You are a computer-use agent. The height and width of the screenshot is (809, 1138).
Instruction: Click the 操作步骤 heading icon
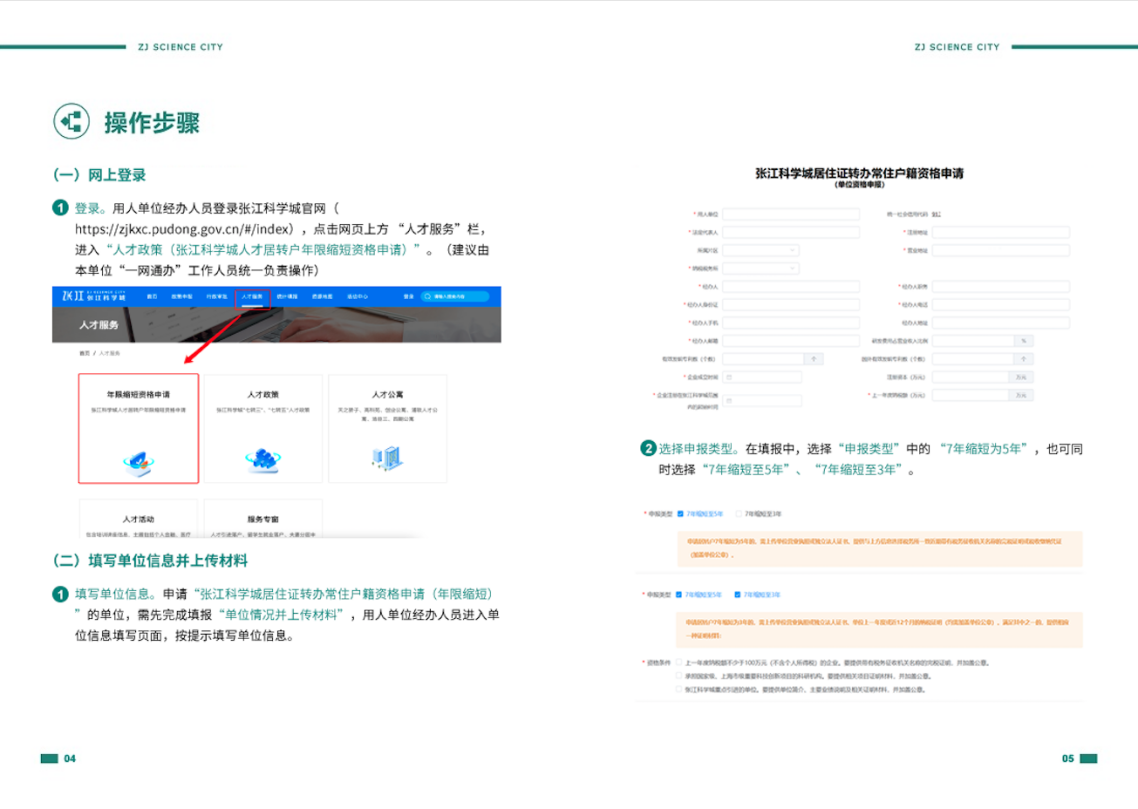tap(71, 121)
